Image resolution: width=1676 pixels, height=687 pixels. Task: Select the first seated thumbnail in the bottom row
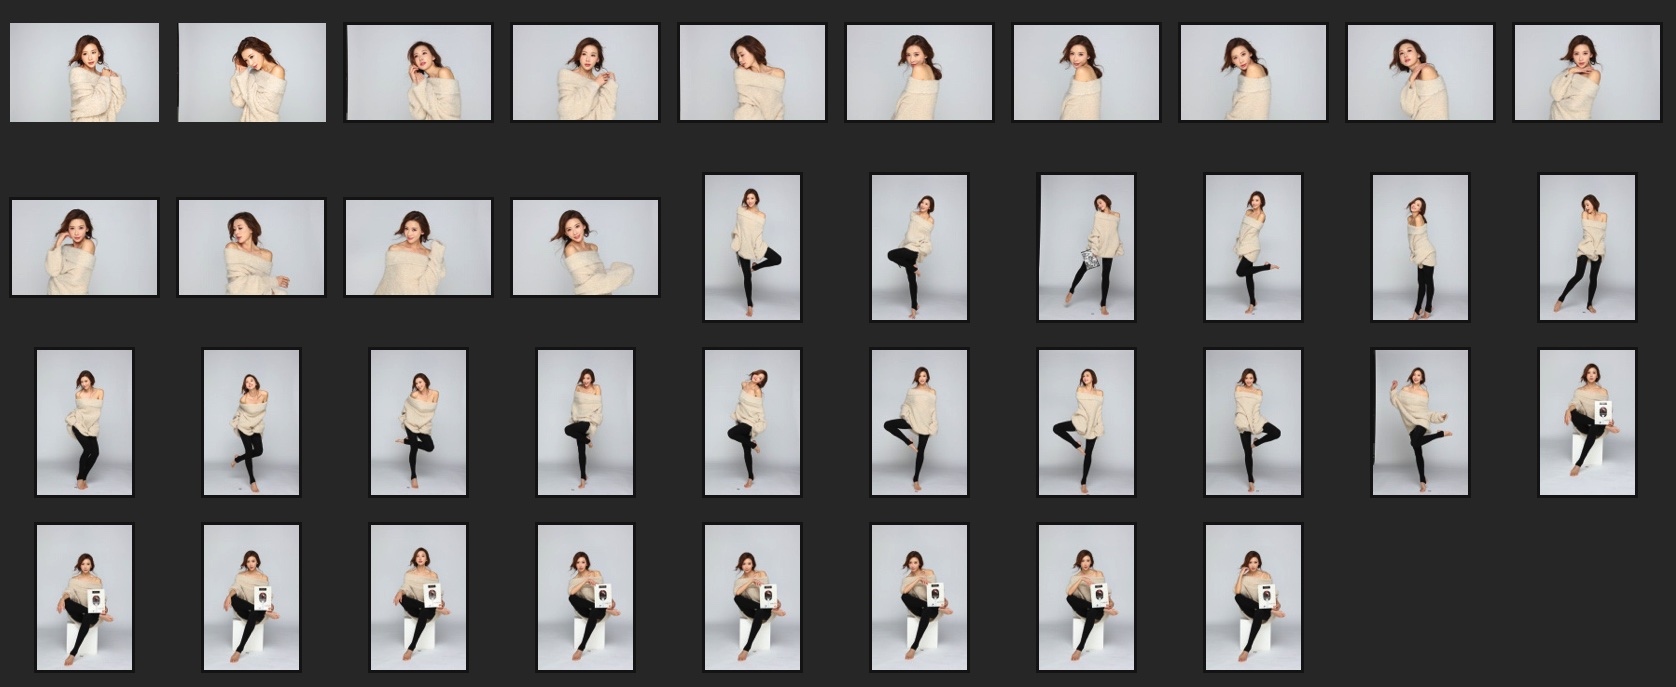pyautogui.click(x=84, y=597)
